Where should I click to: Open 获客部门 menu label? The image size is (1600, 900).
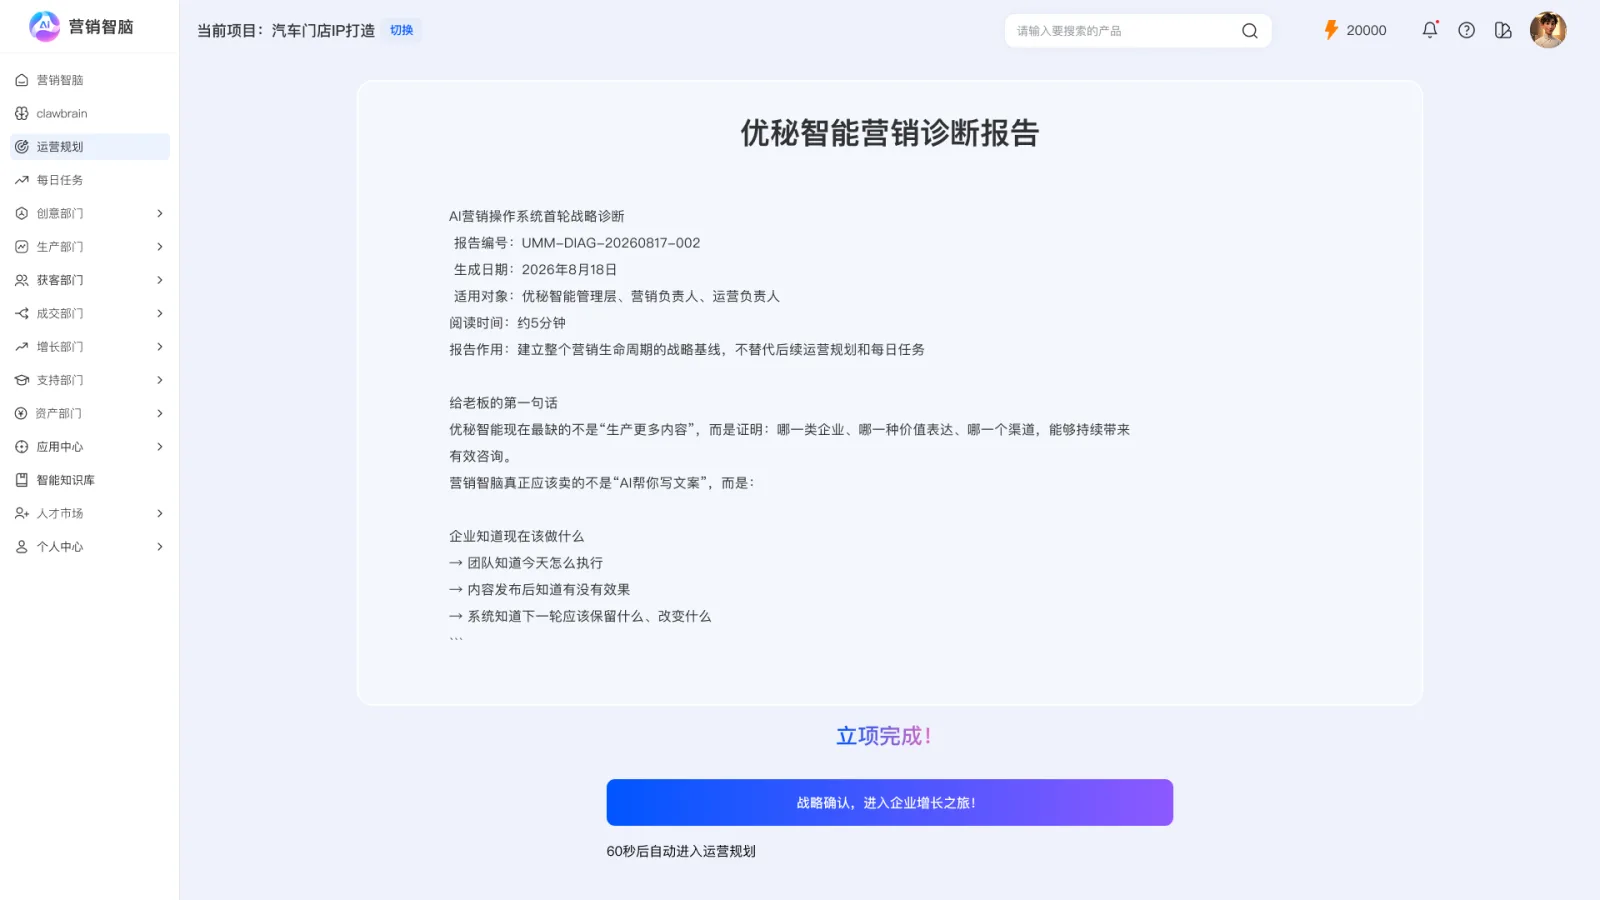(60, 280)
